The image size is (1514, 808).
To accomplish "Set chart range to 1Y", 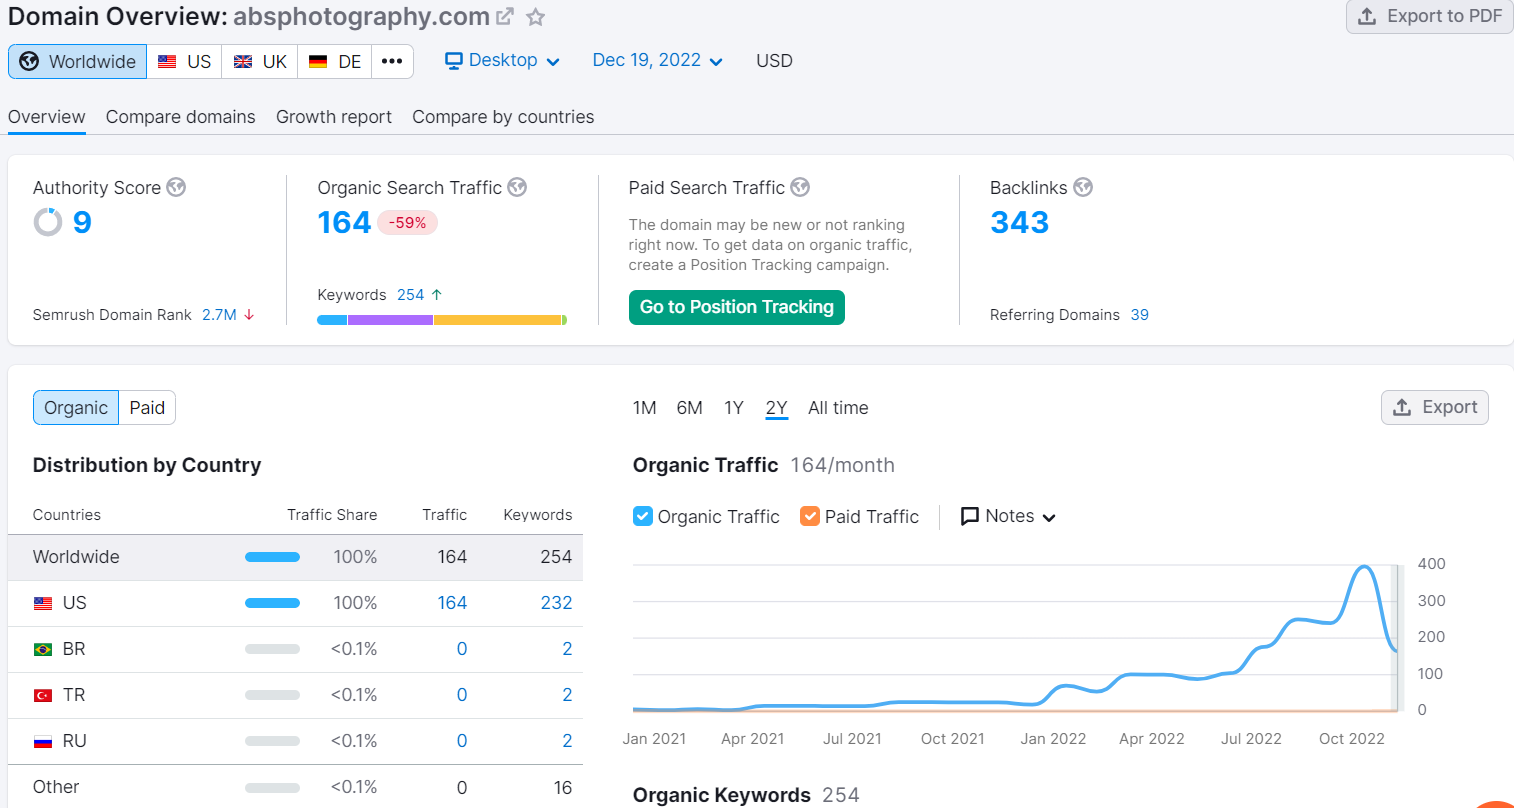I will pyautogui.click(x=734, y=407).
